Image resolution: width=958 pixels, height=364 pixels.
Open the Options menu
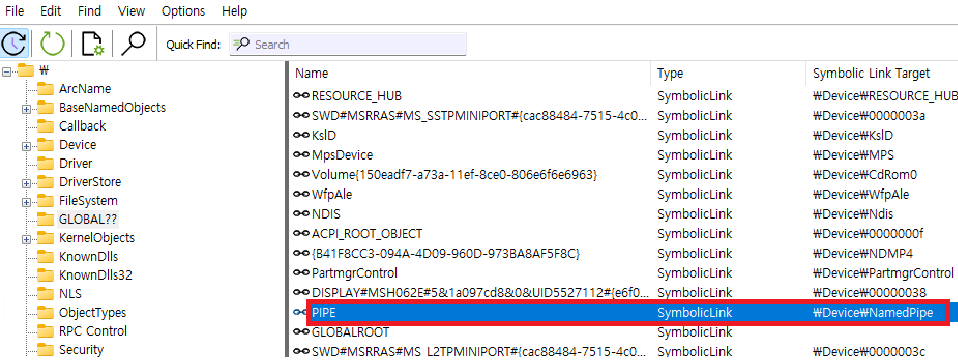tap(183, 11)
